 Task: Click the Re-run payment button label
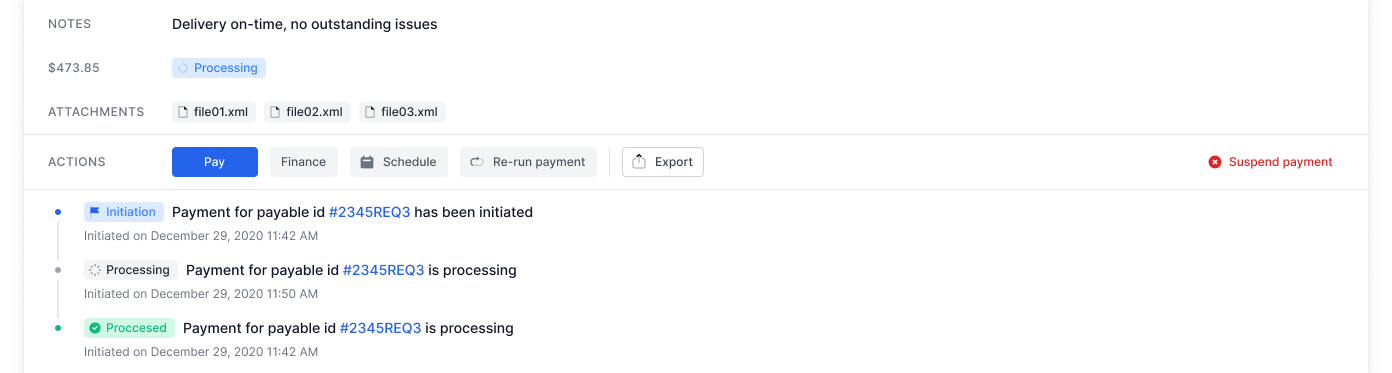click(539, 162)
